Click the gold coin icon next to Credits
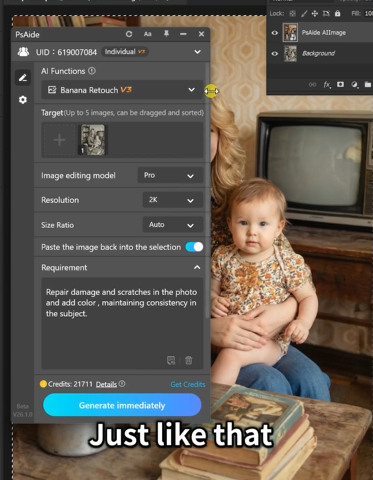This screenshot has width=373, height=480. [x=43, y=384]
